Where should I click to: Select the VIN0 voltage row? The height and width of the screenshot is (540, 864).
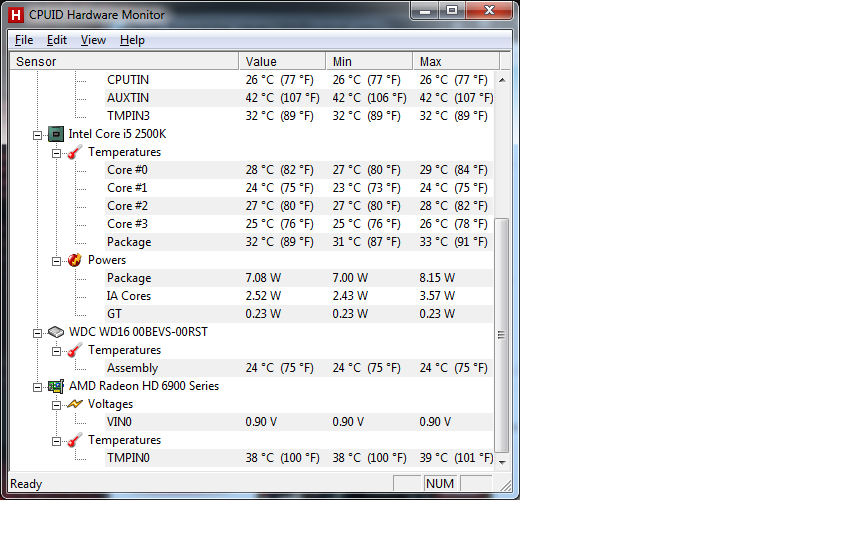(x=299, y=422)
